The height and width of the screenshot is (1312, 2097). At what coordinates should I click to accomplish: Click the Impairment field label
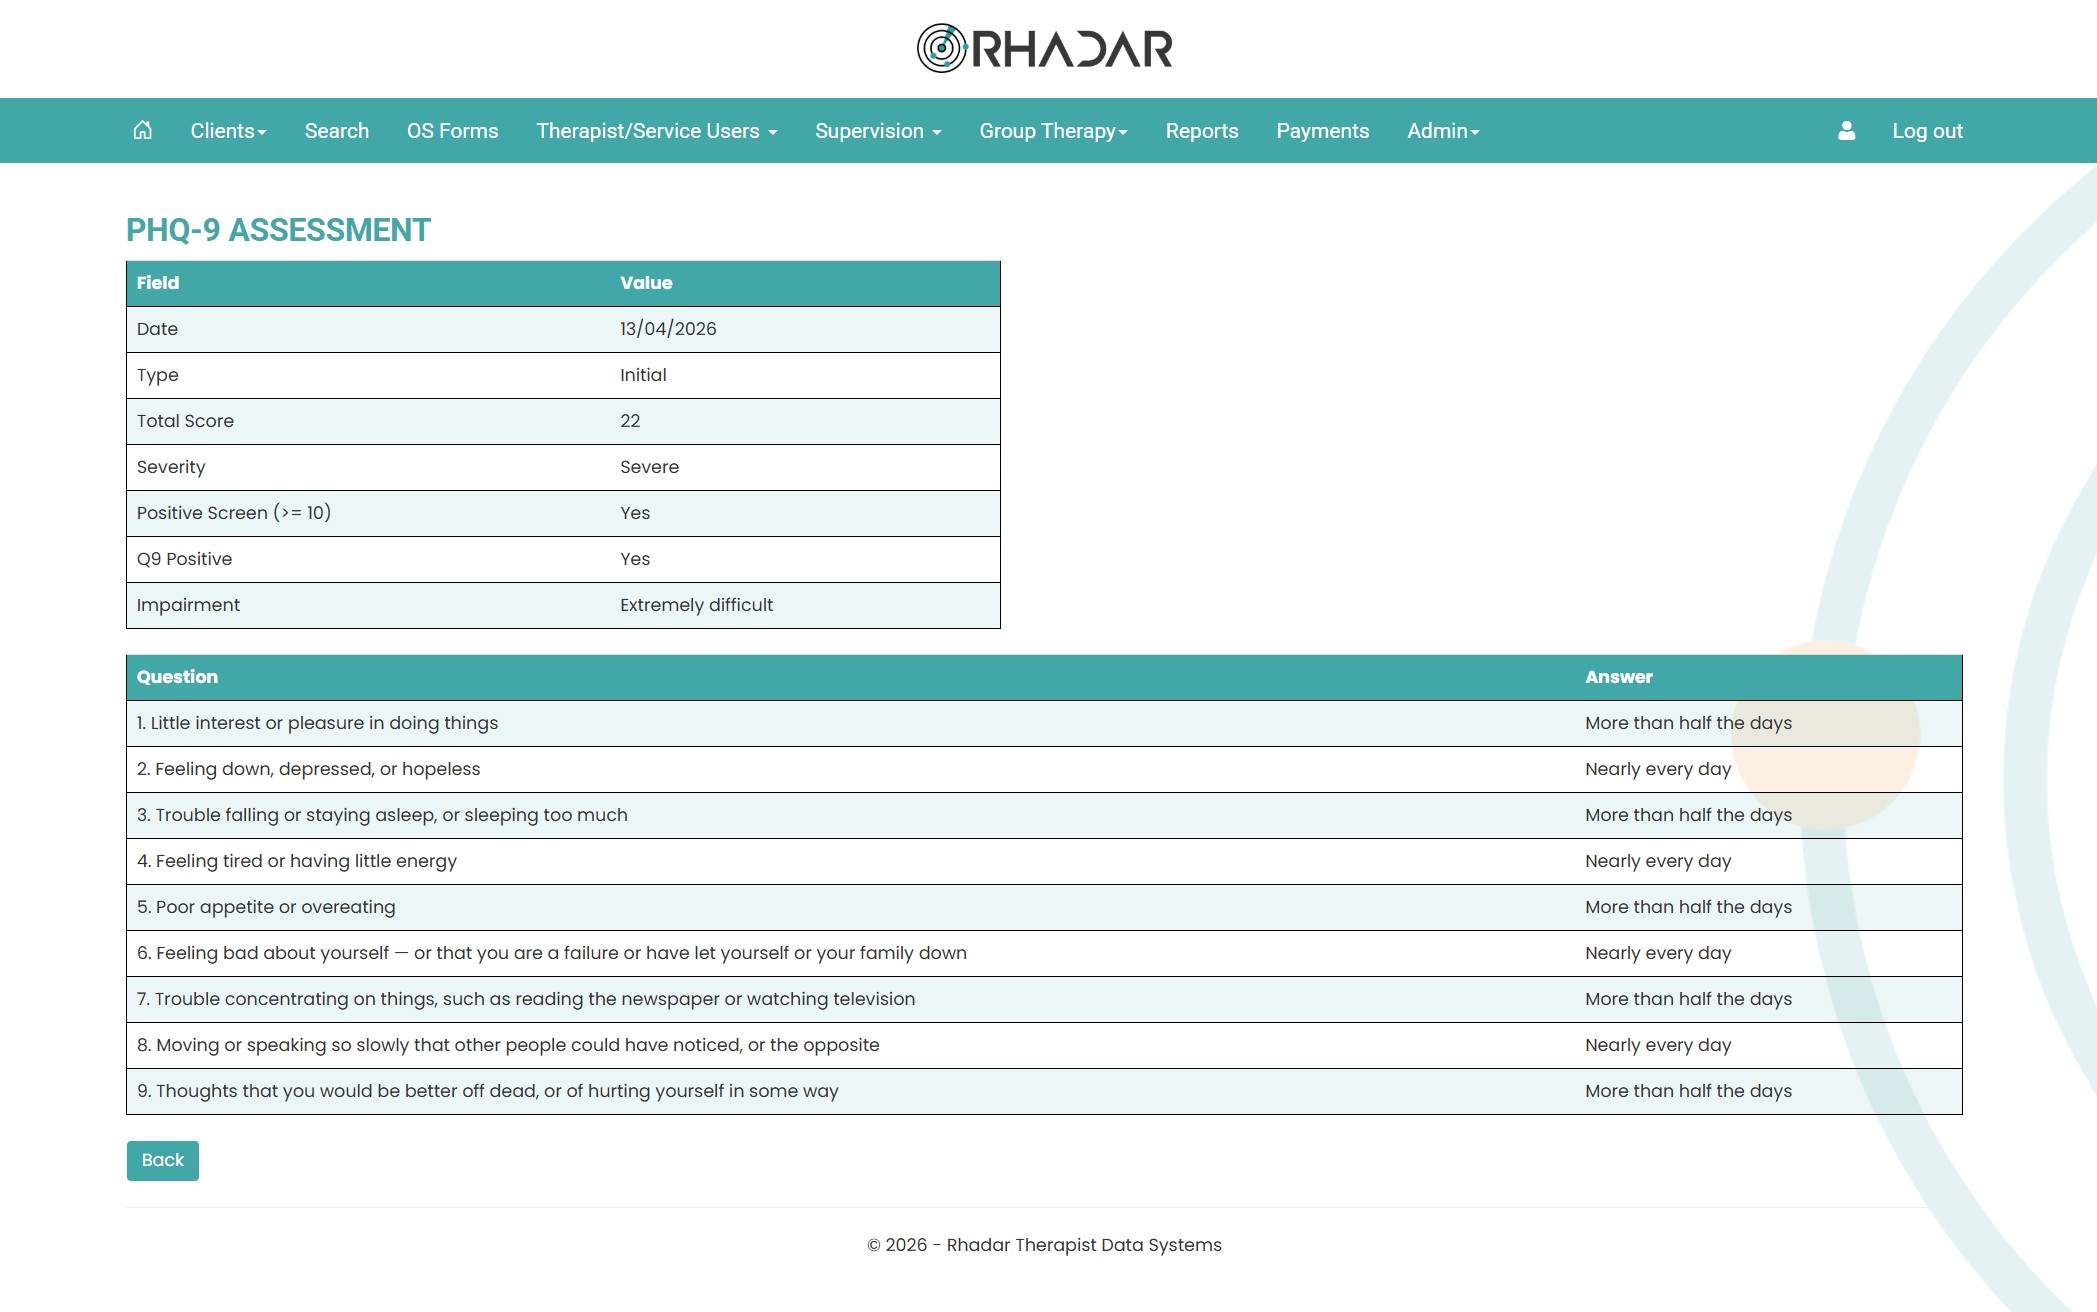(x=188, y=605)
